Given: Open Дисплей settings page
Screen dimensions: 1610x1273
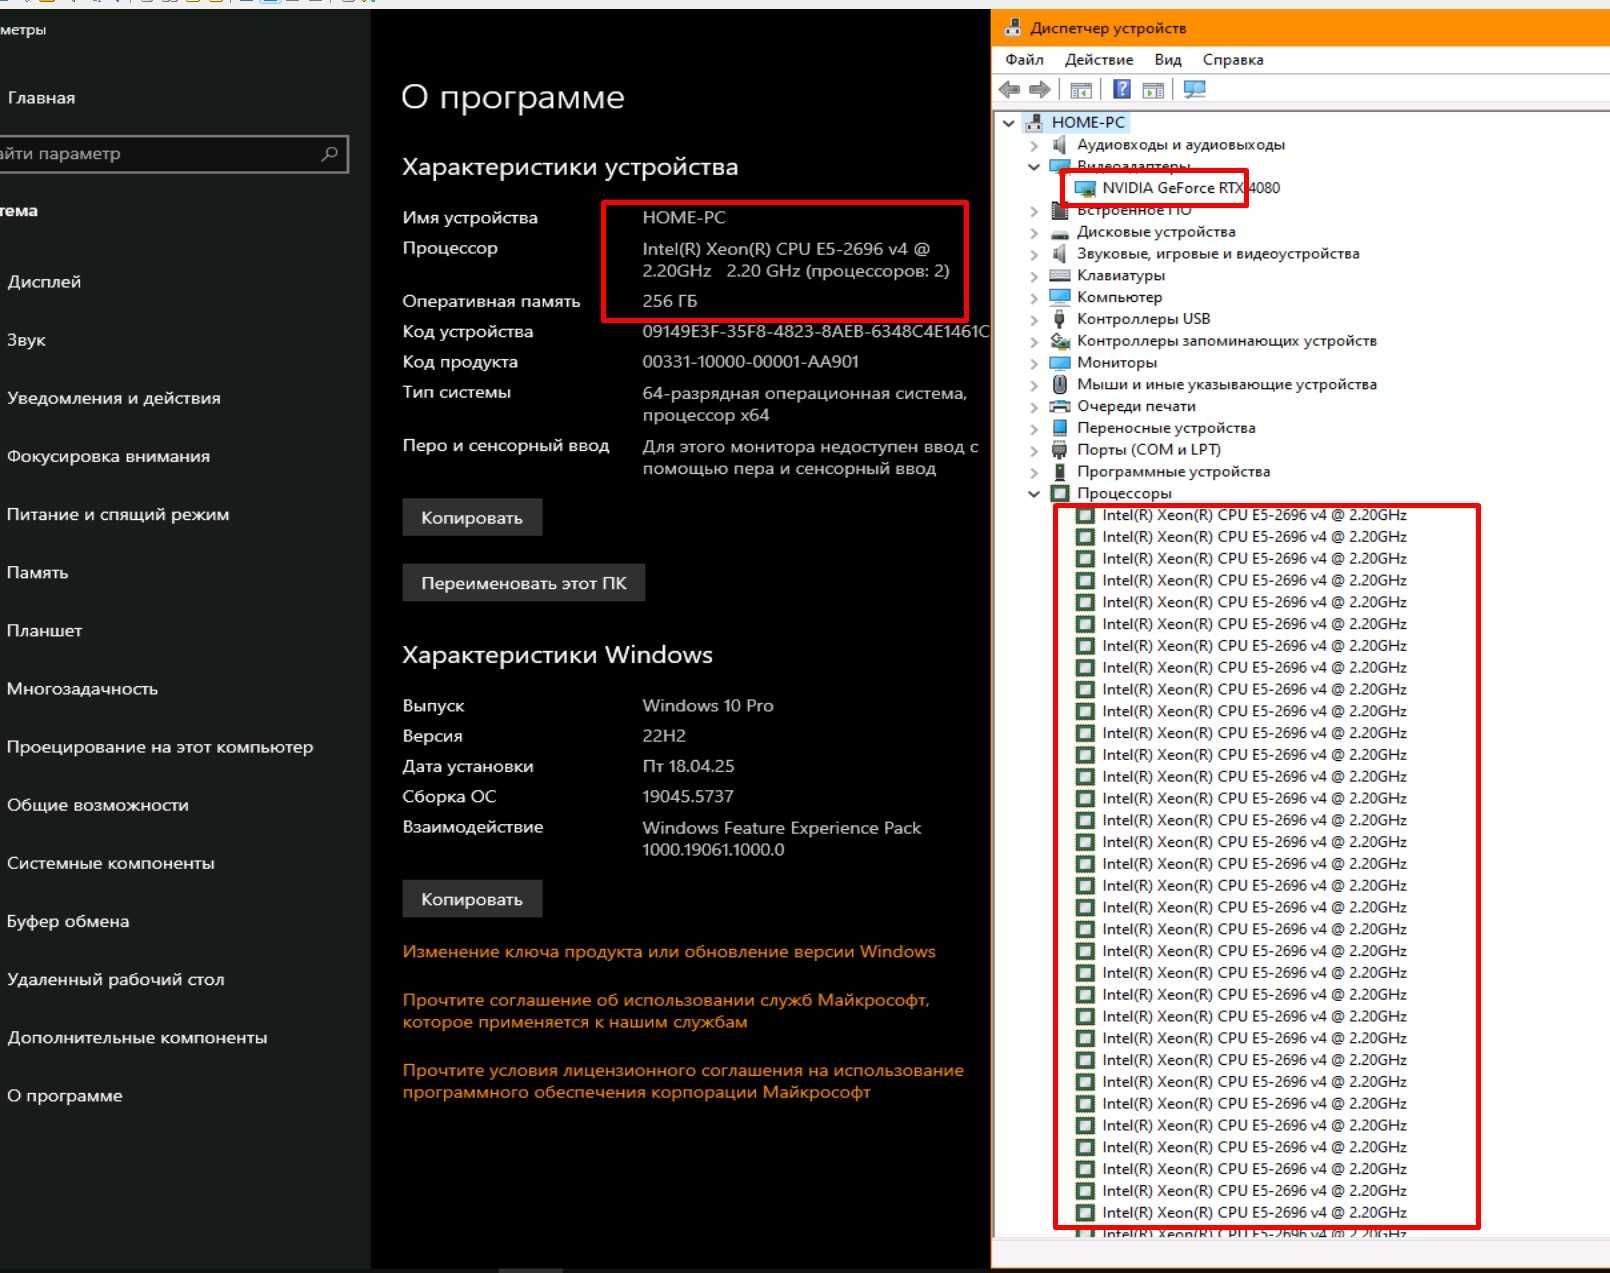Looking at the screenshot, I should (44, 282).
